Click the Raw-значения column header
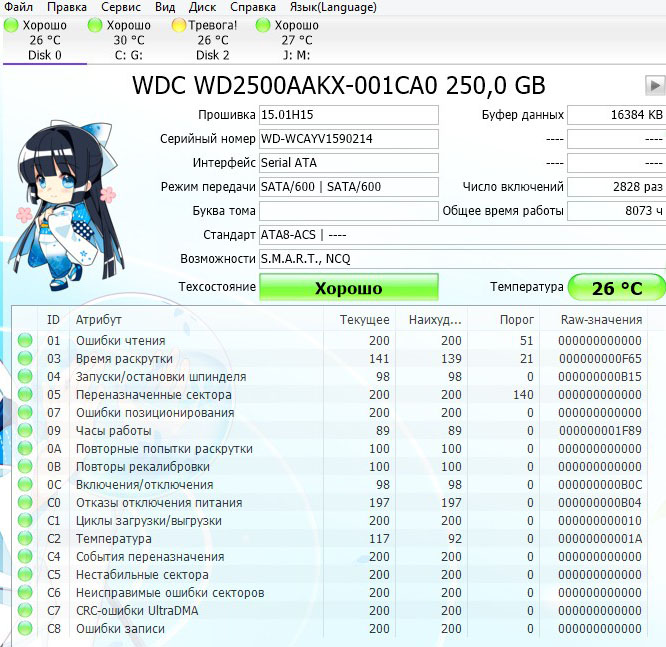Viewport: 666px width, 647px height. point(594,319)
